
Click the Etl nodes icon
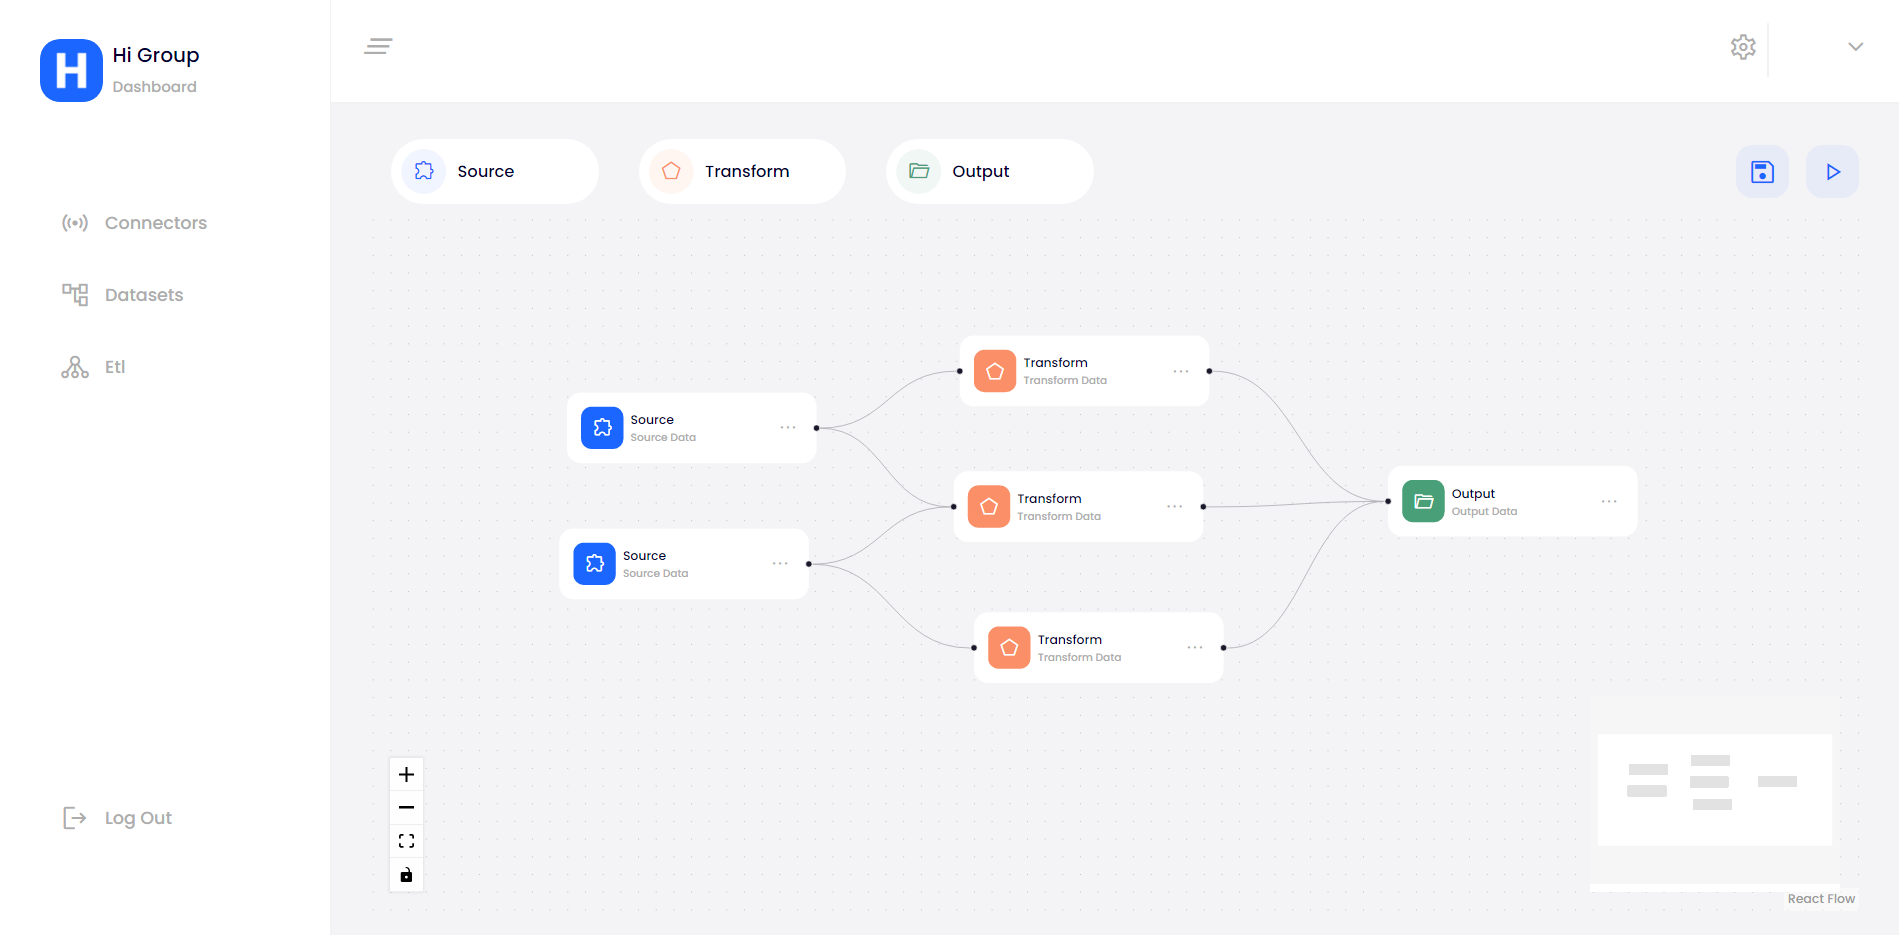[x=75, y=367]
